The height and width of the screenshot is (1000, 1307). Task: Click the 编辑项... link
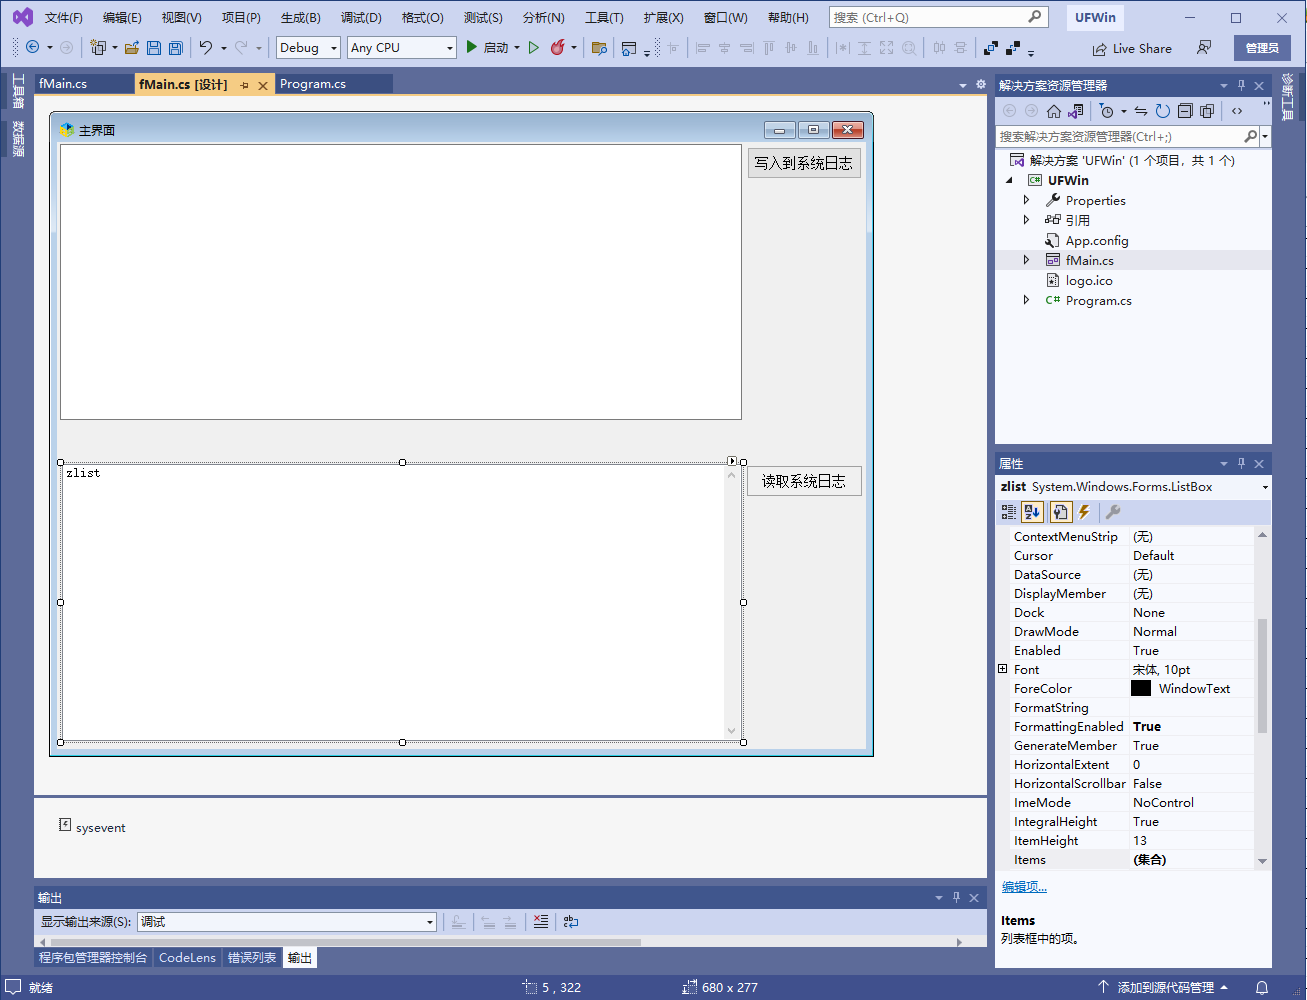pos(1024,886)
